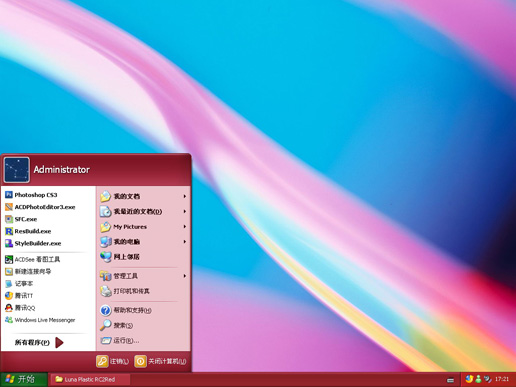Open 运行 run dialog icon

106,340
